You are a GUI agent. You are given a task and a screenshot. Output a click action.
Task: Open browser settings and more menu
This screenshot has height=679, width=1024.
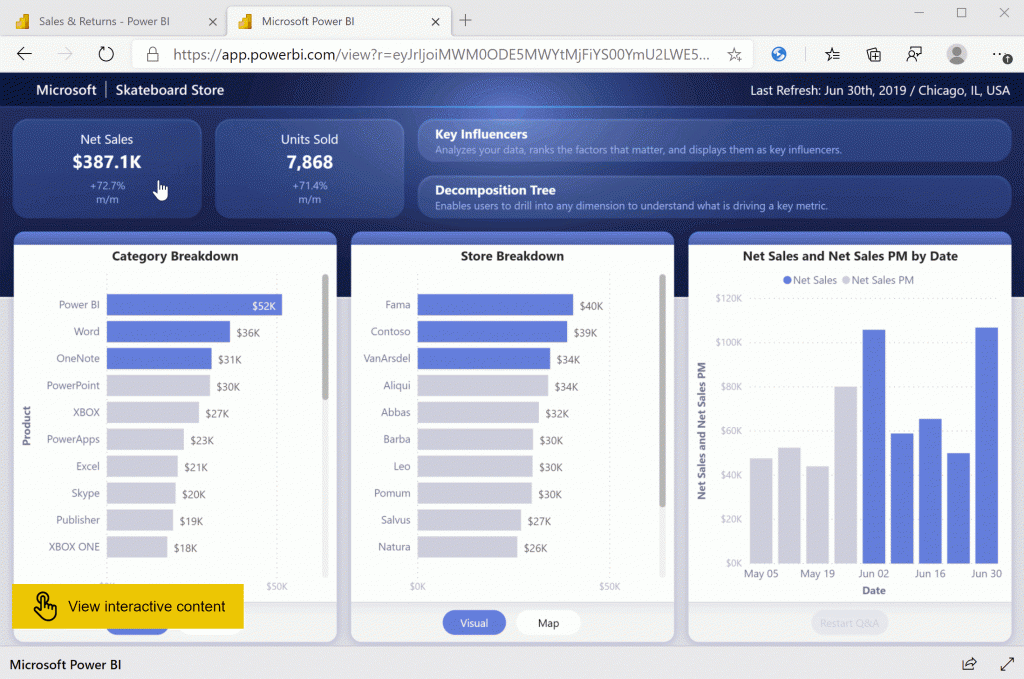[1001, 55]
